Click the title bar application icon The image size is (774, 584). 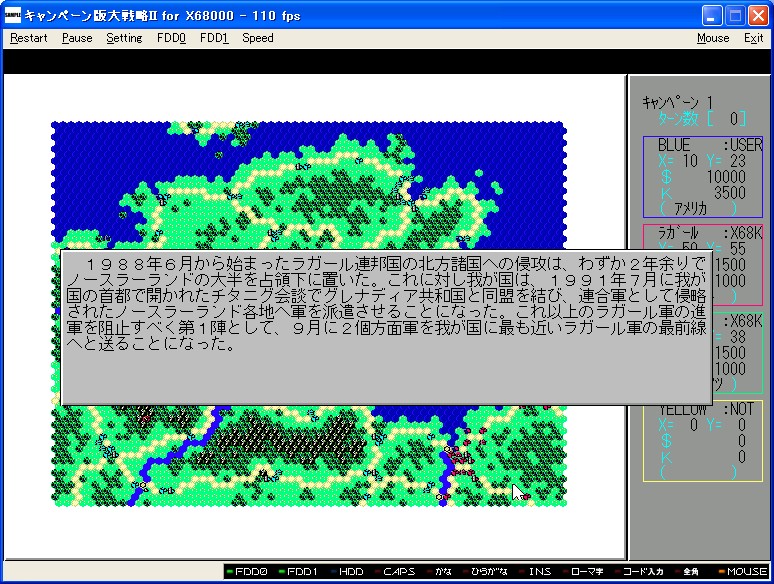pos(13,16)
